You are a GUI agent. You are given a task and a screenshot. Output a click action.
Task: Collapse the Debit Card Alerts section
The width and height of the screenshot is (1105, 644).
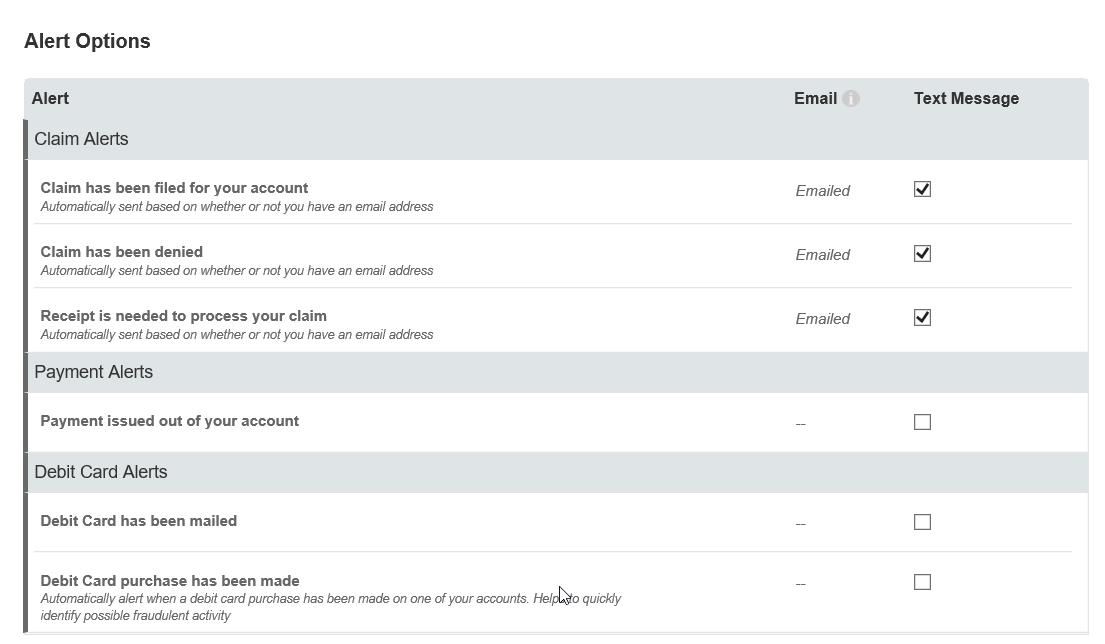pyautogui.click(x=100, y=472)
